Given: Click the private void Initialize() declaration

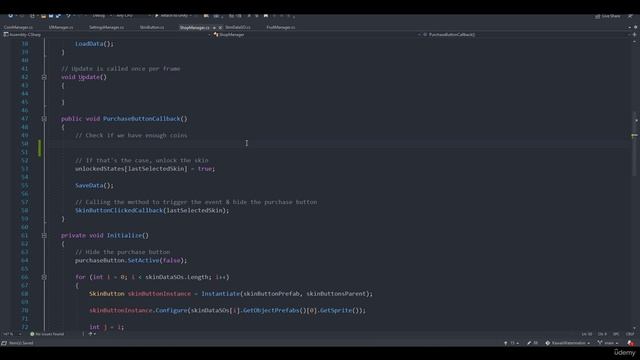Looking at the screenshot, I should click(x=105, y=236).
